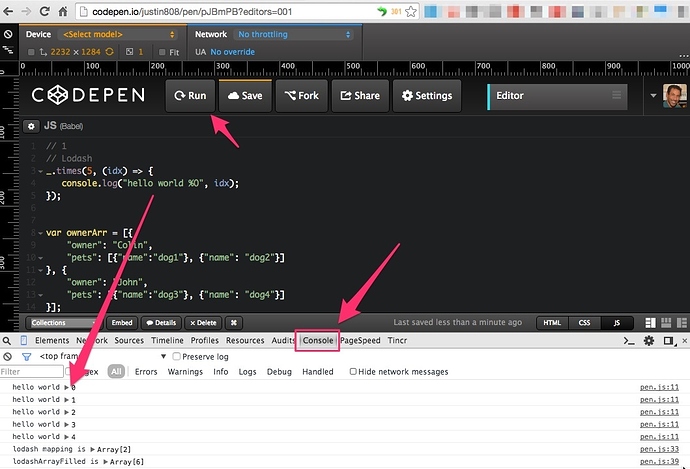Toggle the HTML editor panel

[552, 323]
